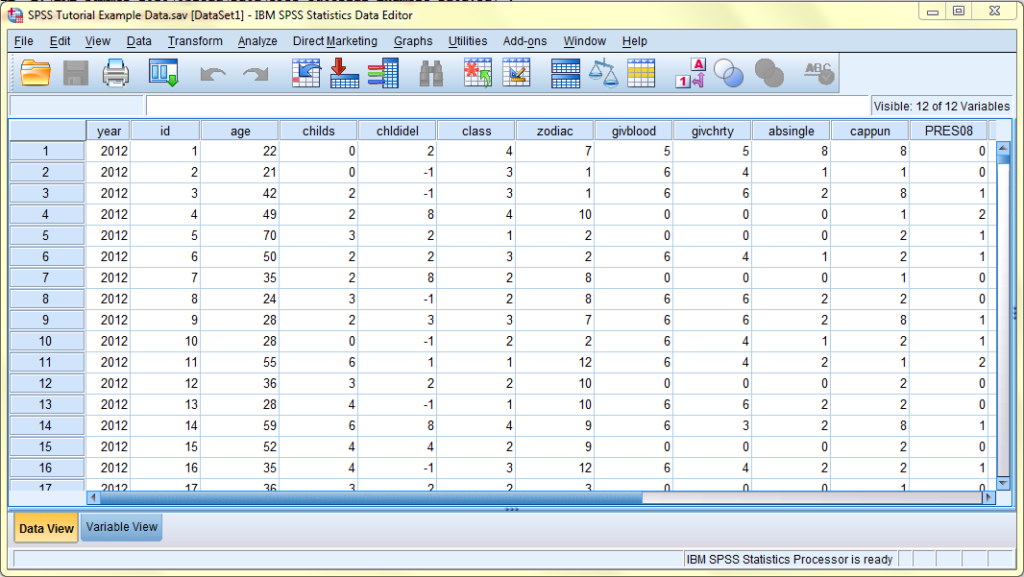Click the age cell showing 42
This screenshot has height=577, width=1024.
pos(240,193)
